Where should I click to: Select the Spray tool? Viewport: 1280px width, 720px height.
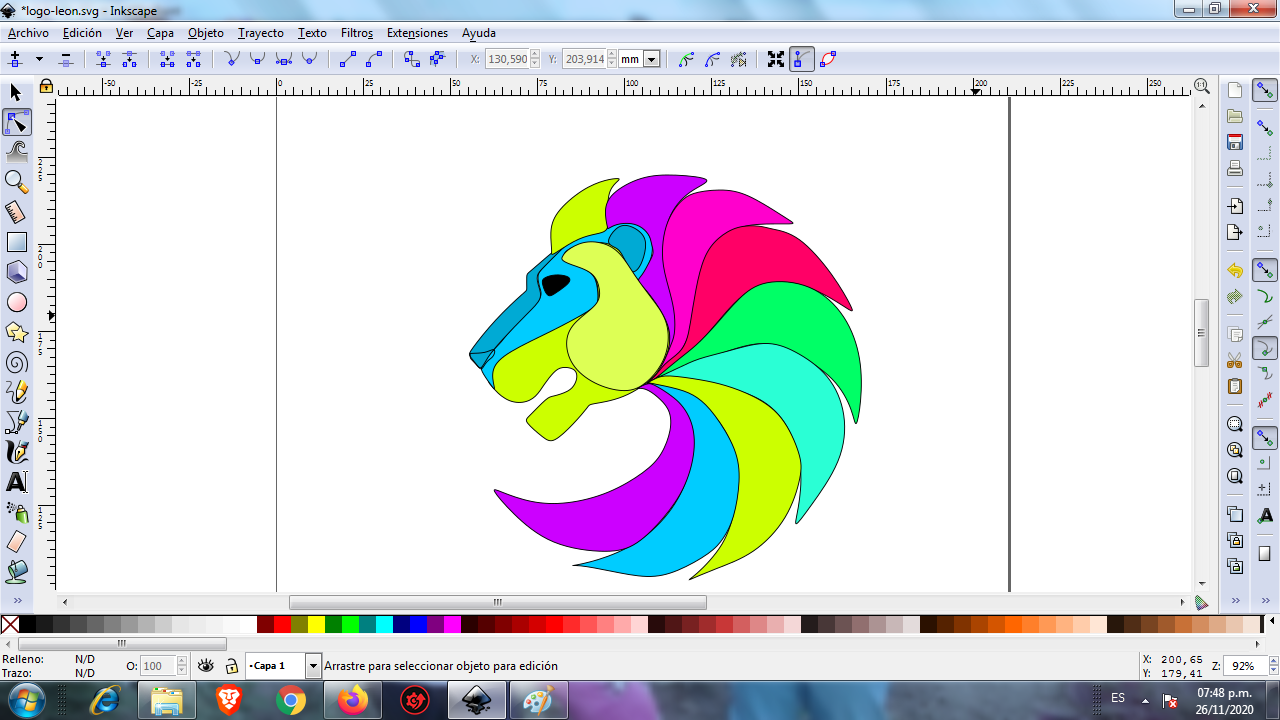click(x=16, y=512)
